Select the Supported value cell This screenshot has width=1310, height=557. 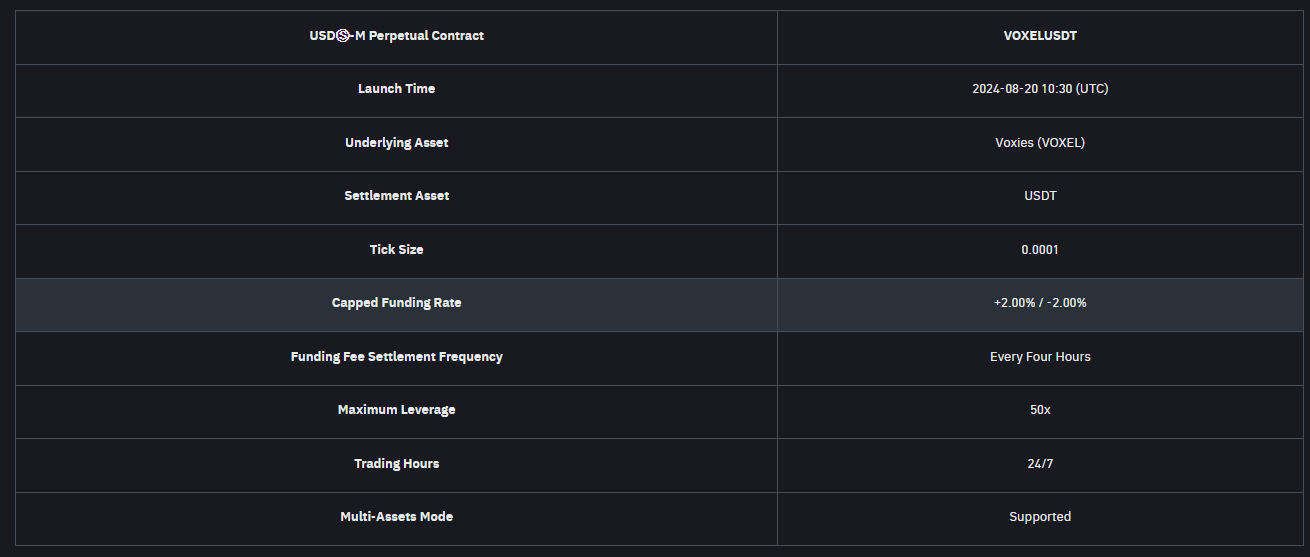tap(1040, 517)
